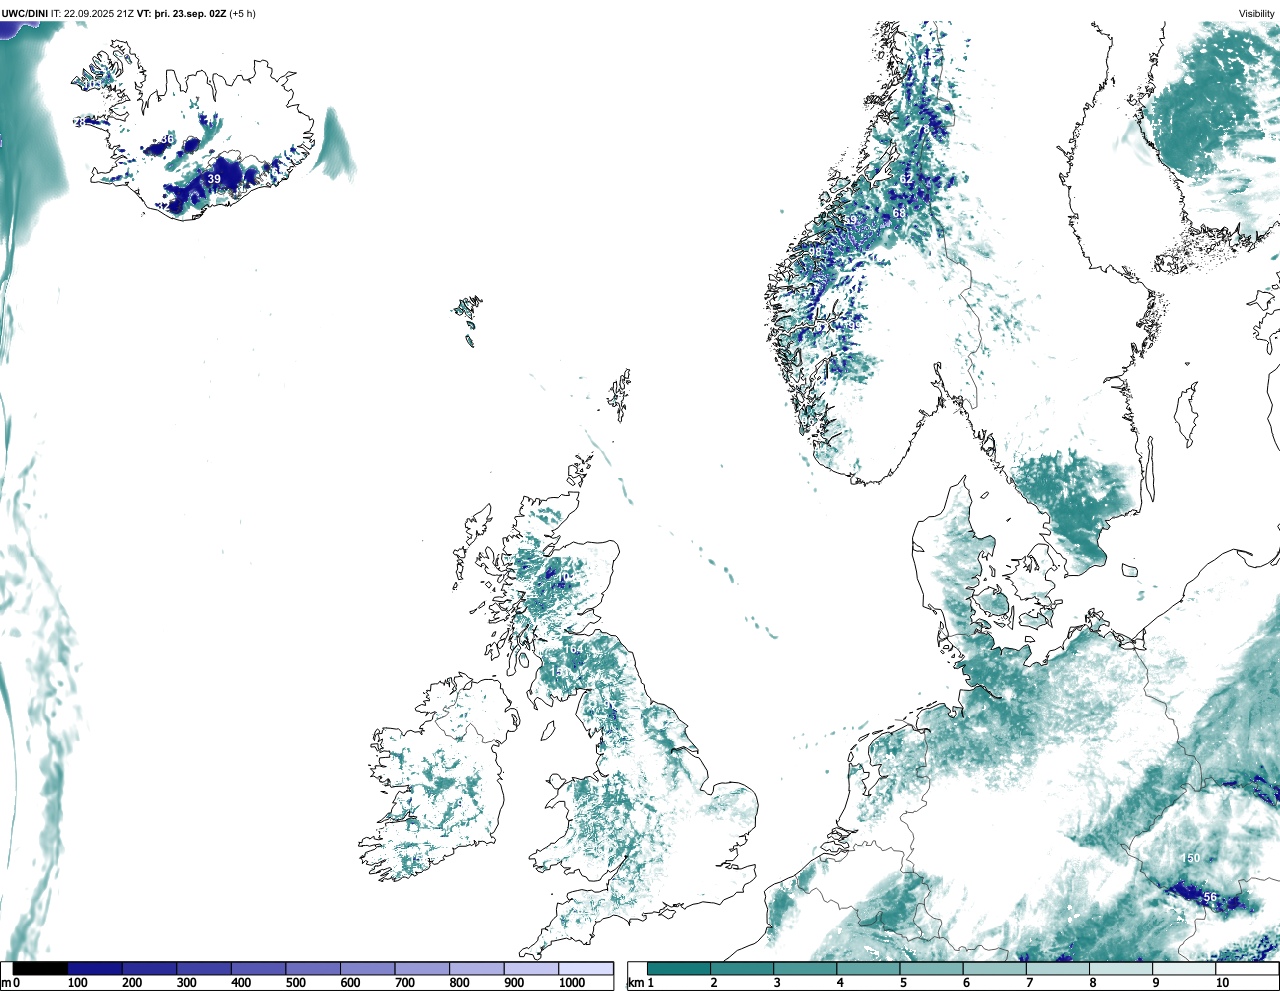Pick the 5–6 km legend swatch
Image resolution: width=1280 pixels, height=991 pixels.
931,968
